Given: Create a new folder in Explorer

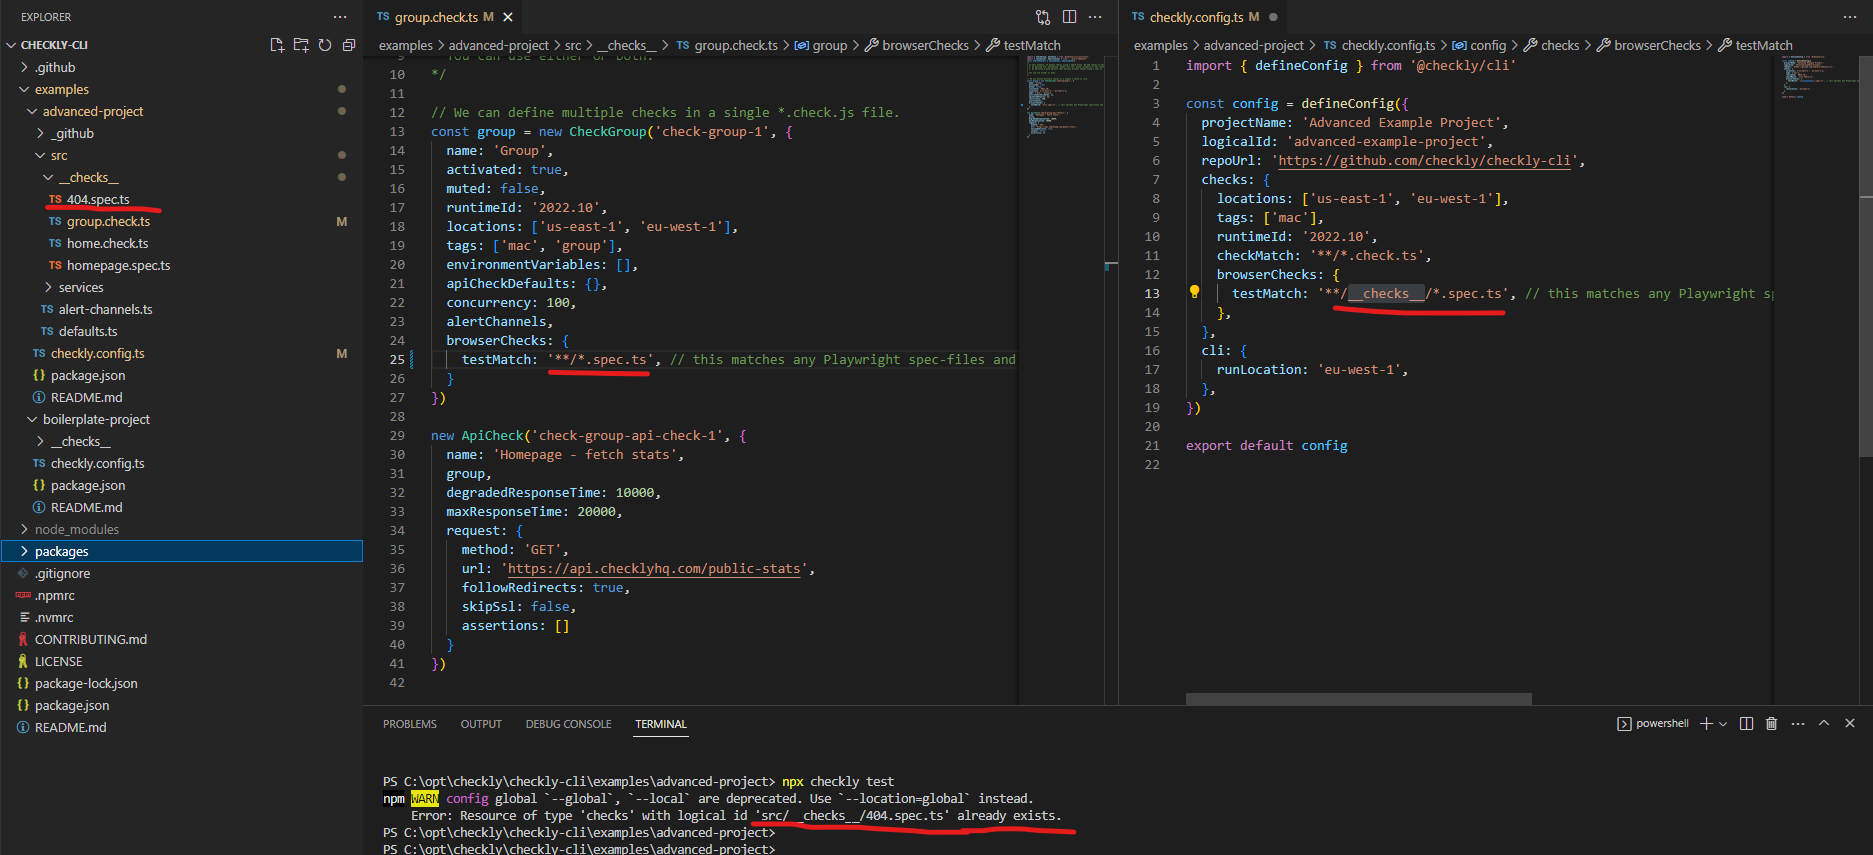Looking at the screenshot, I should pyautogui.click(x=301, y=45).
